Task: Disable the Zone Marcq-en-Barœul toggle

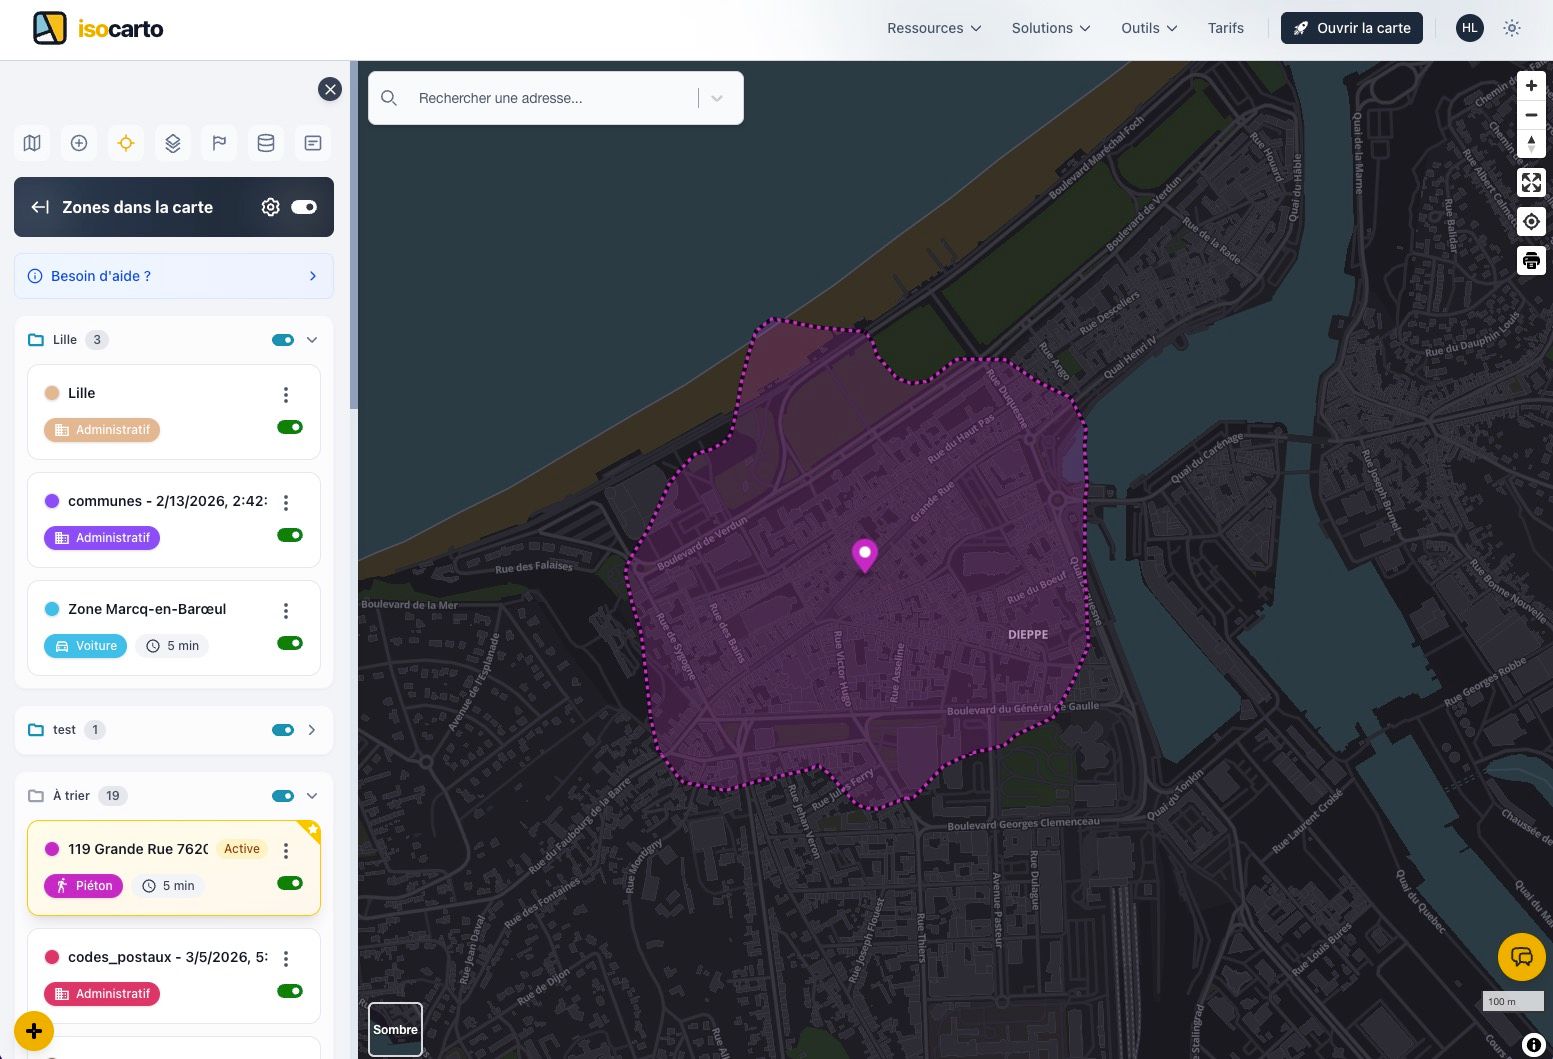Action: tap(290, 643)
